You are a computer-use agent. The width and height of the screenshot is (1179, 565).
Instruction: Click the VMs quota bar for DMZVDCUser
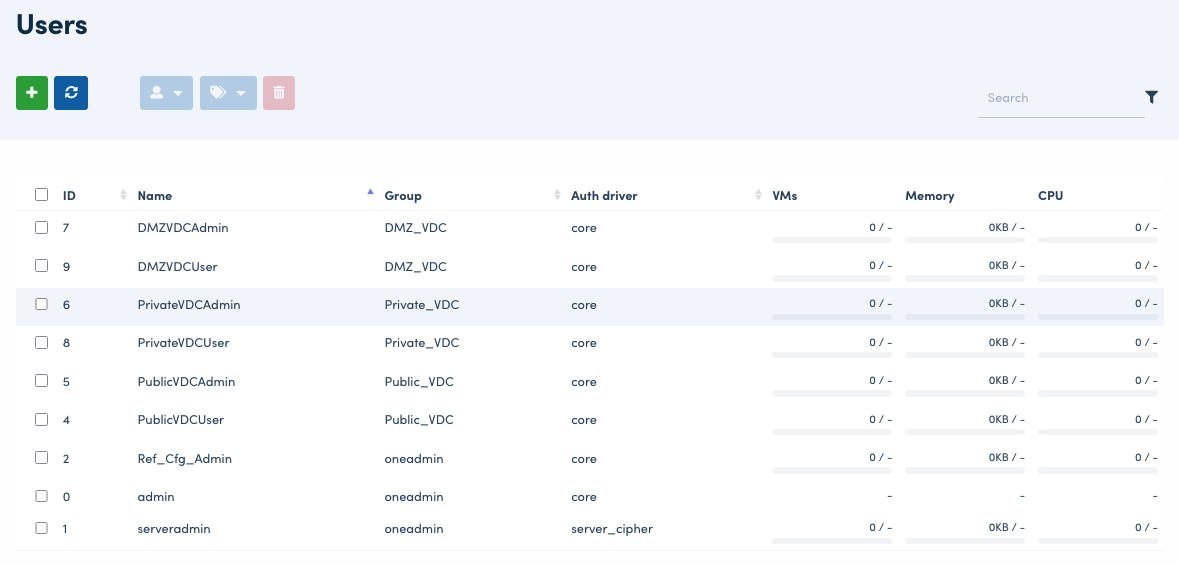click(832, 279)
